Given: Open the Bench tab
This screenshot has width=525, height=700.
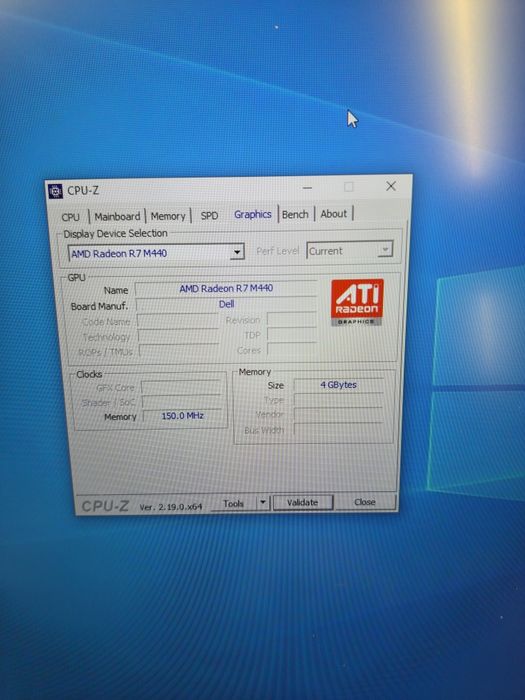Looking at the screenshot, I should pos(295,214).
